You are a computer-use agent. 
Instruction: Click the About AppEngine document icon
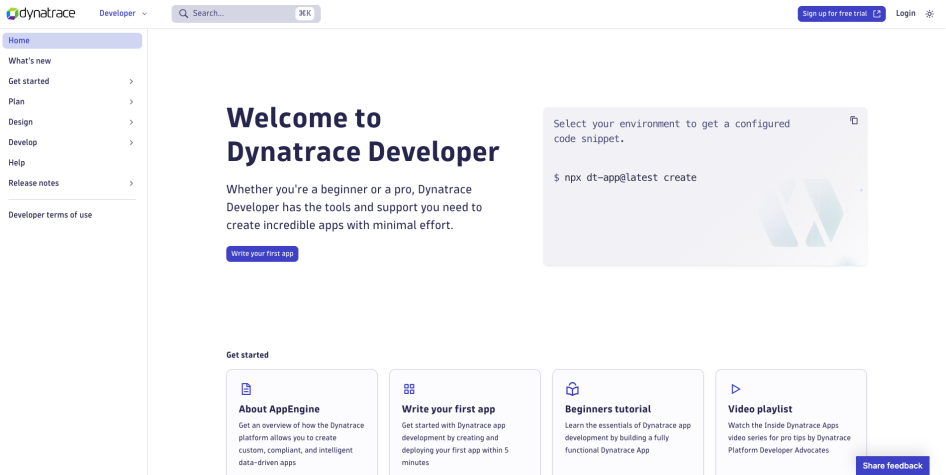[246, 389]
